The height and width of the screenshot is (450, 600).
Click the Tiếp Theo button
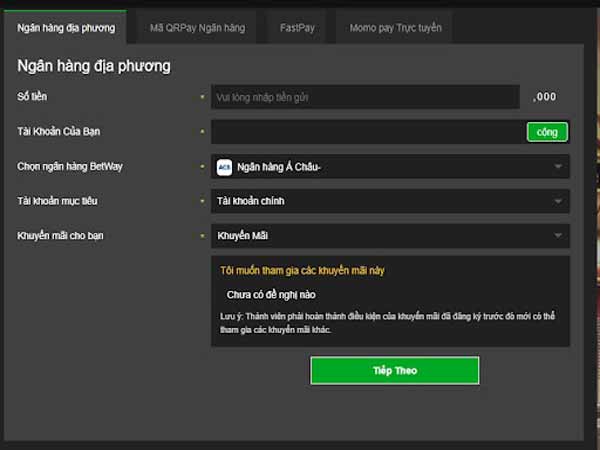(x=394, y=370)
